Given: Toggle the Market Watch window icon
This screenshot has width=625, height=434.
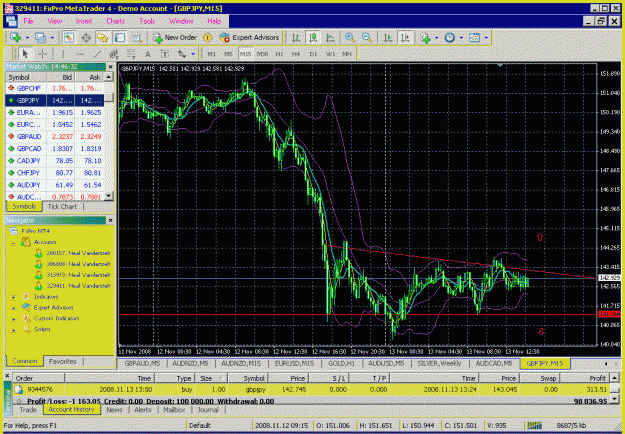Looking at the screenshot, I should click(x=69, y=37).
